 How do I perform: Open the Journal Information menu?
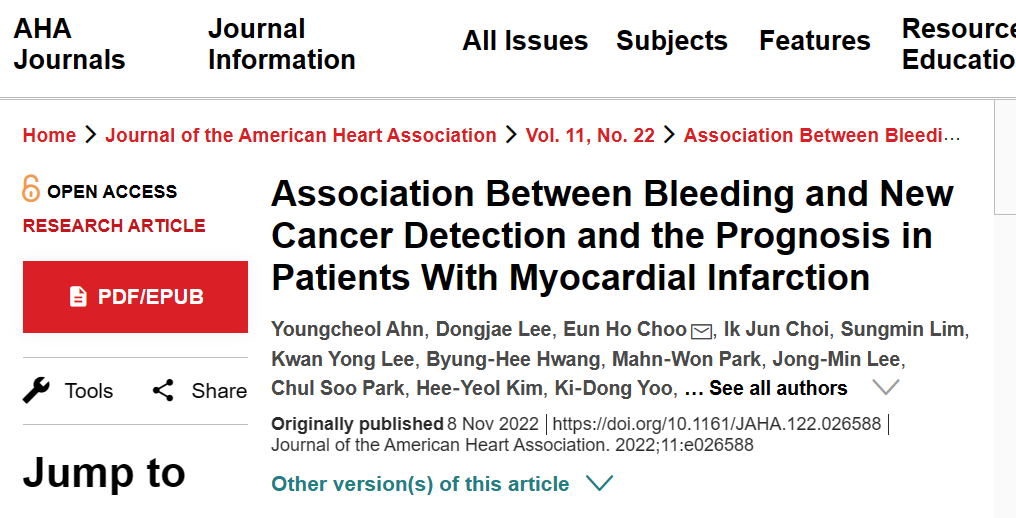click(x=281, y=44)
